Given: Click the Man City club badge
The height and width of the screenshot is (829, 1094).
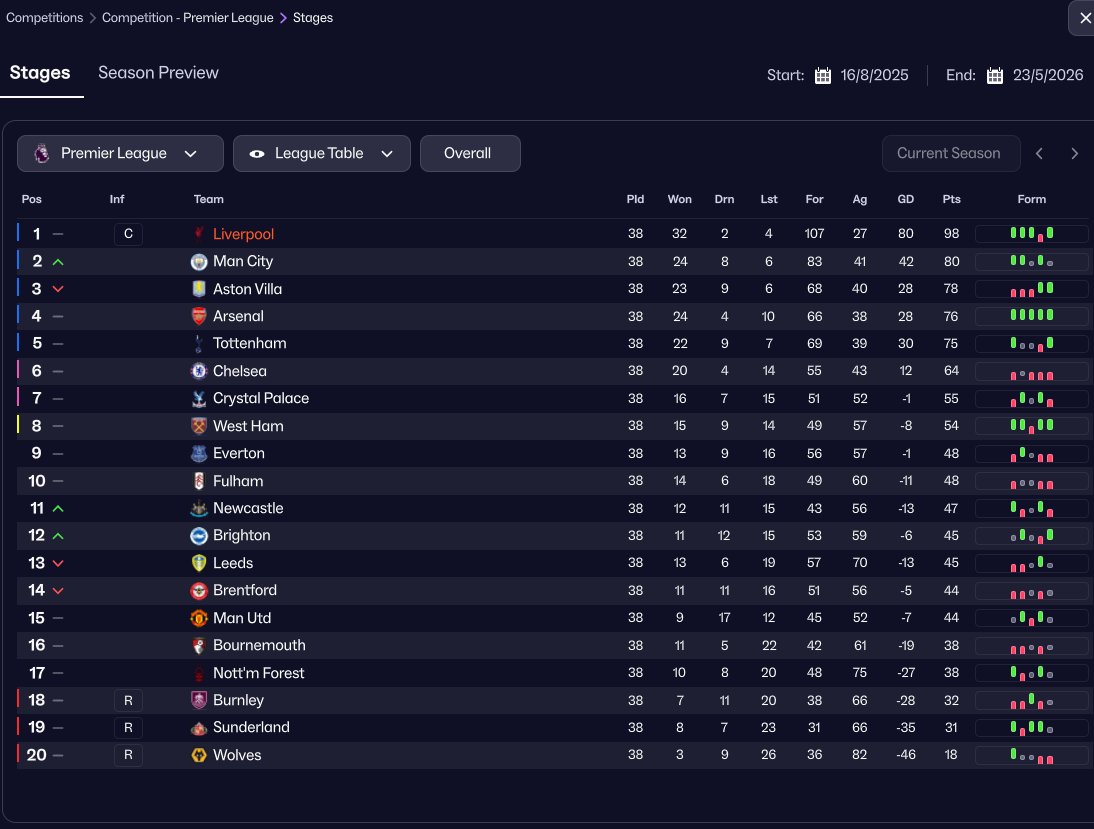Looking at the screenshot, I should [199, 262].
